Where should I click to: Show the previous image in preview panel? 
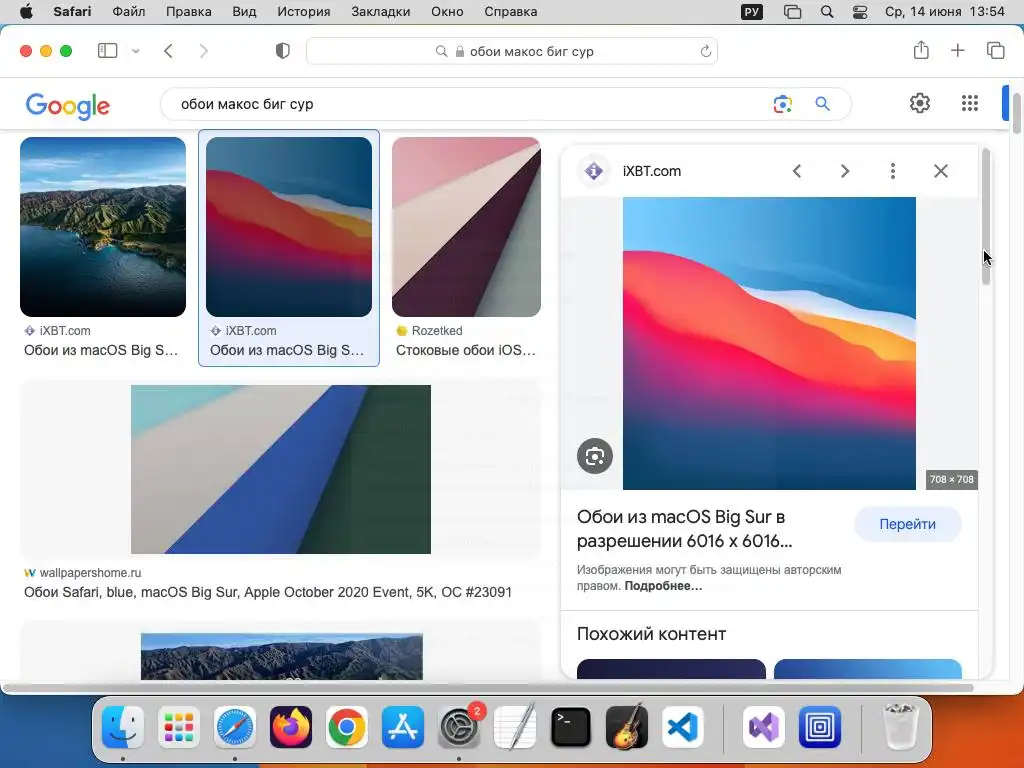point(797,171)
